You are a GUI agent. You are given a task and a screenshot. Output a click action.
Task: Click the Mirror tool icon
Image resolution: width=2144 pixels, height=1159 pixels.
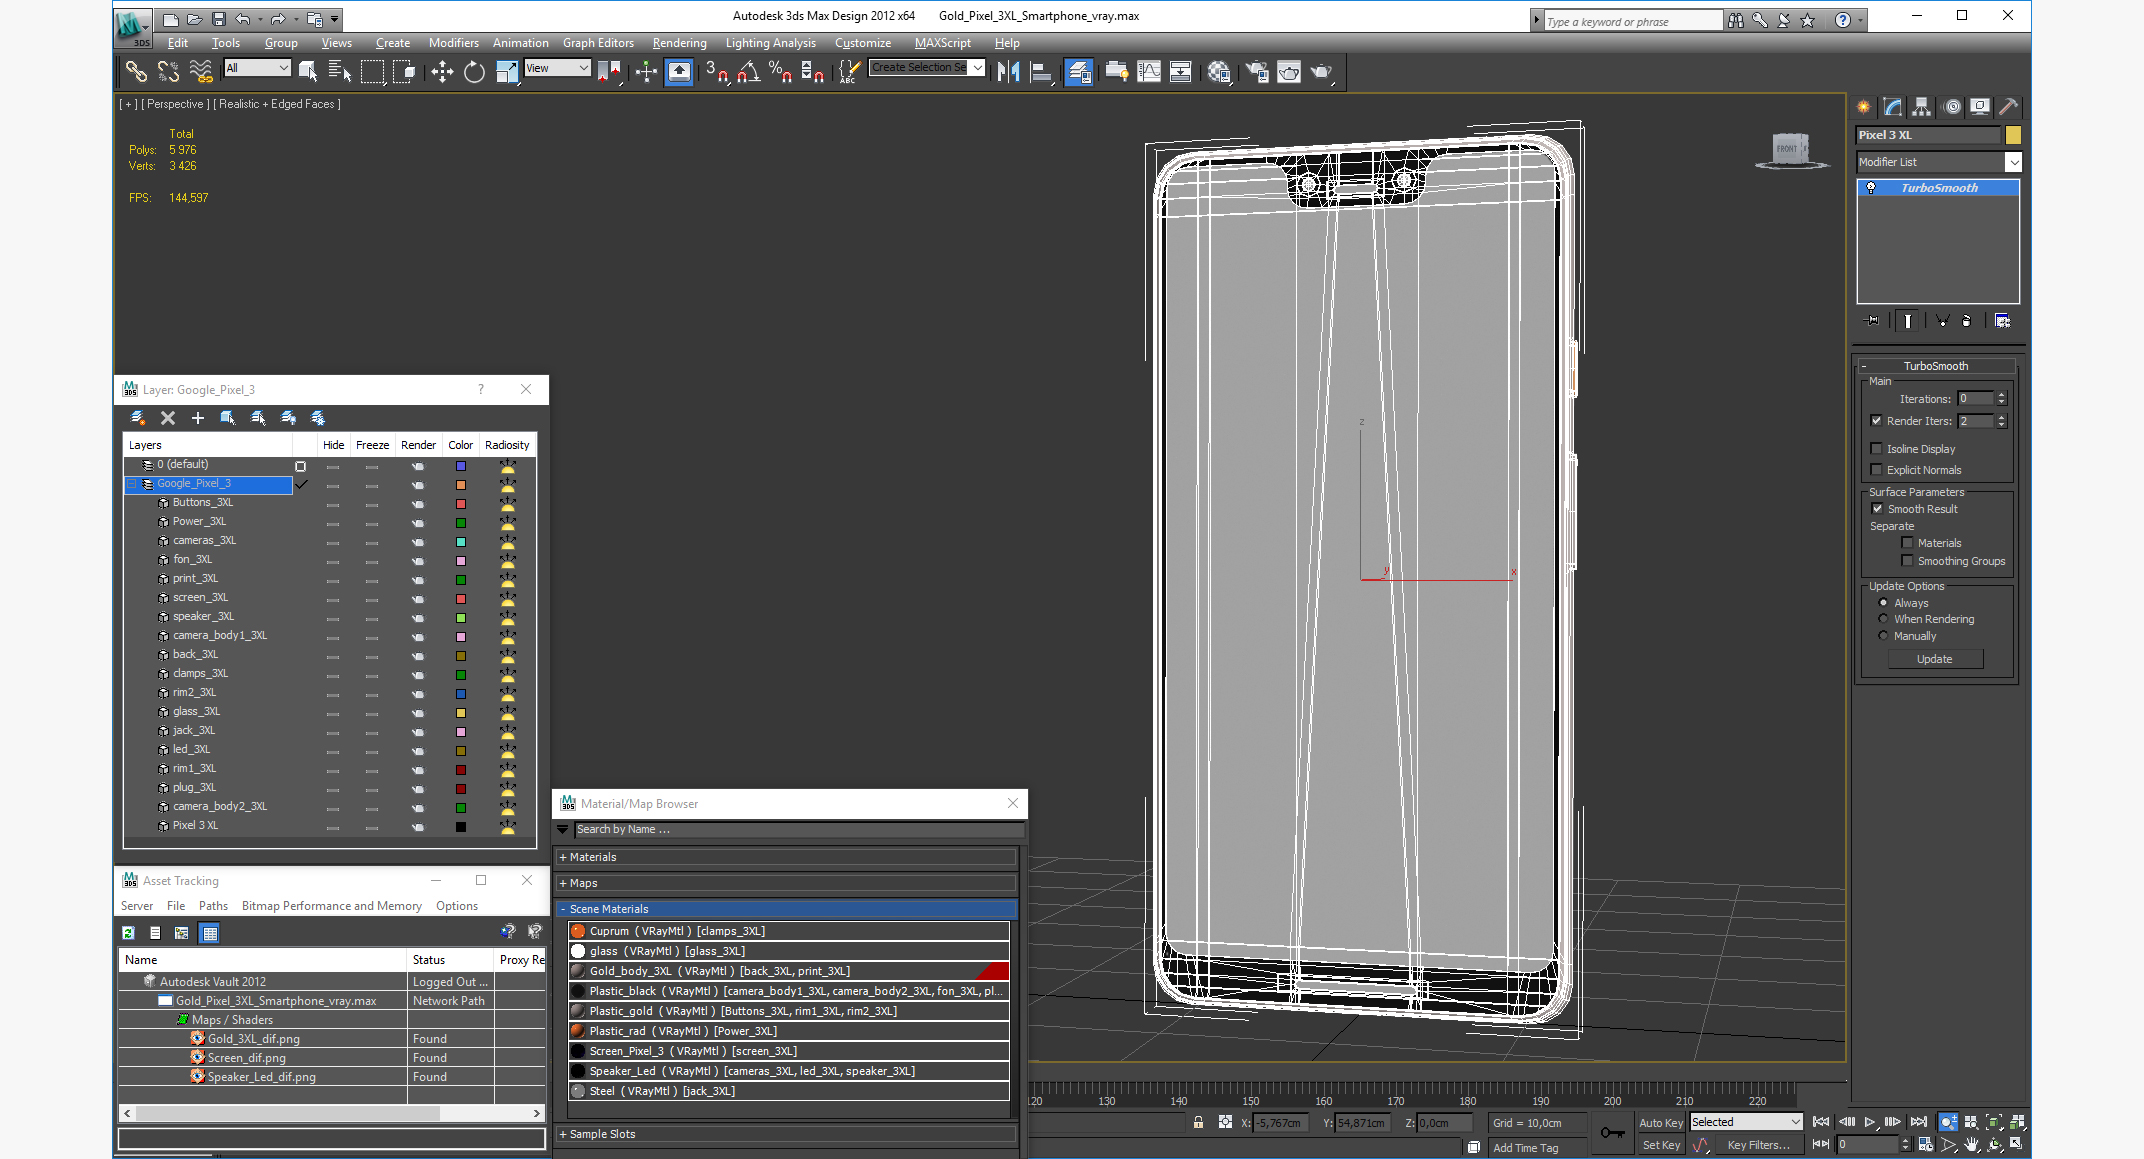1009,71
